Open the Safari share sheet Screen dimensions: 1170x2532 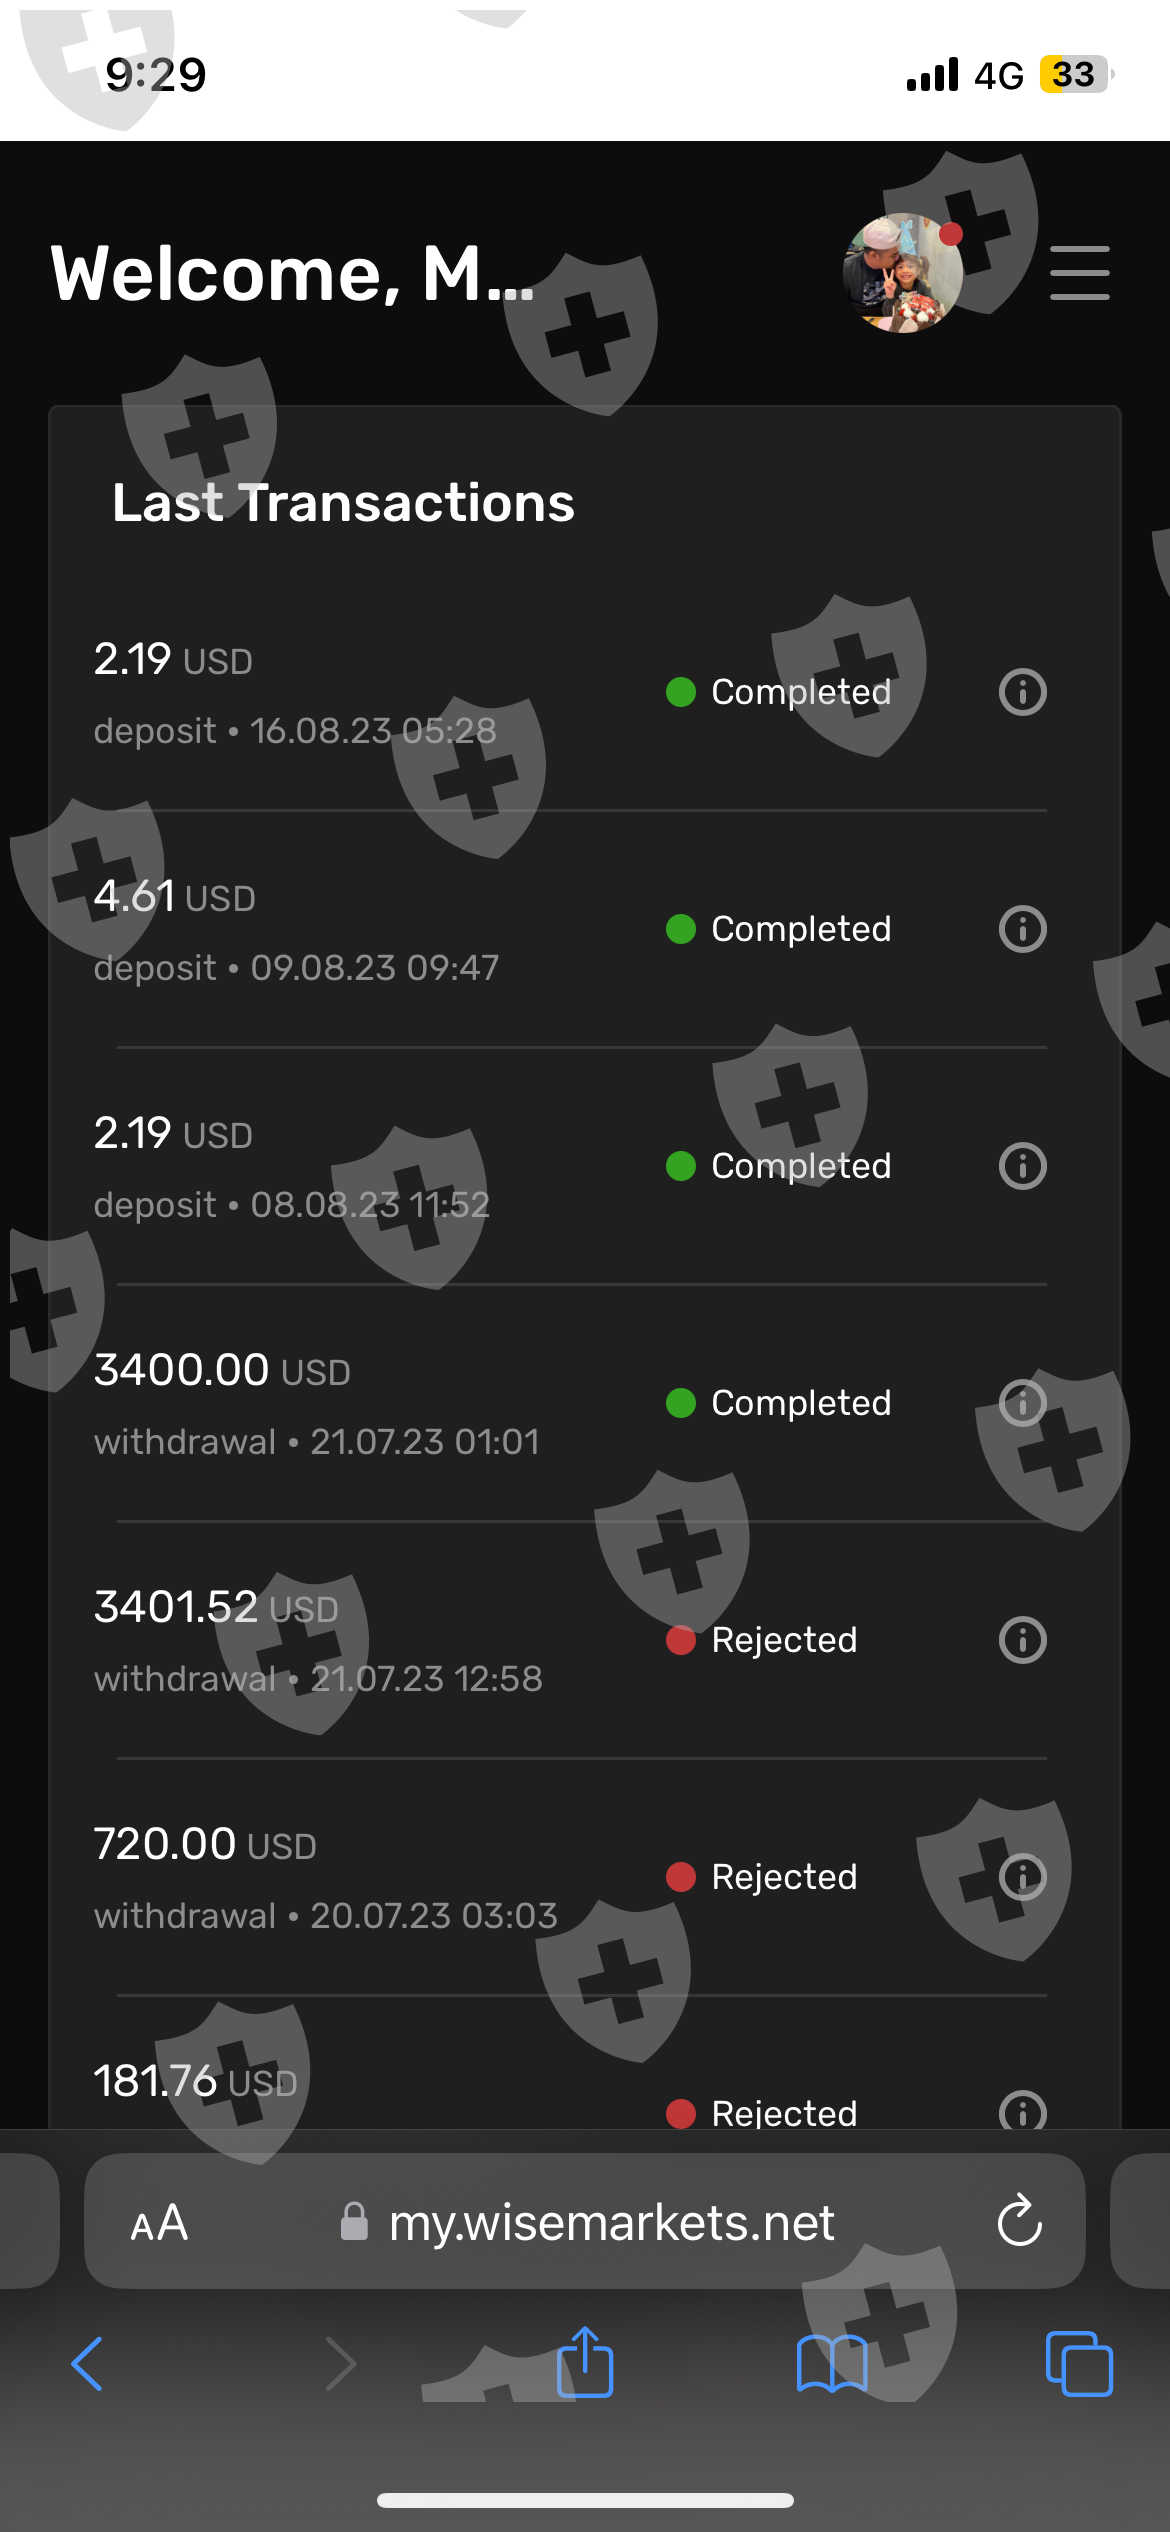click(585, 2364)
